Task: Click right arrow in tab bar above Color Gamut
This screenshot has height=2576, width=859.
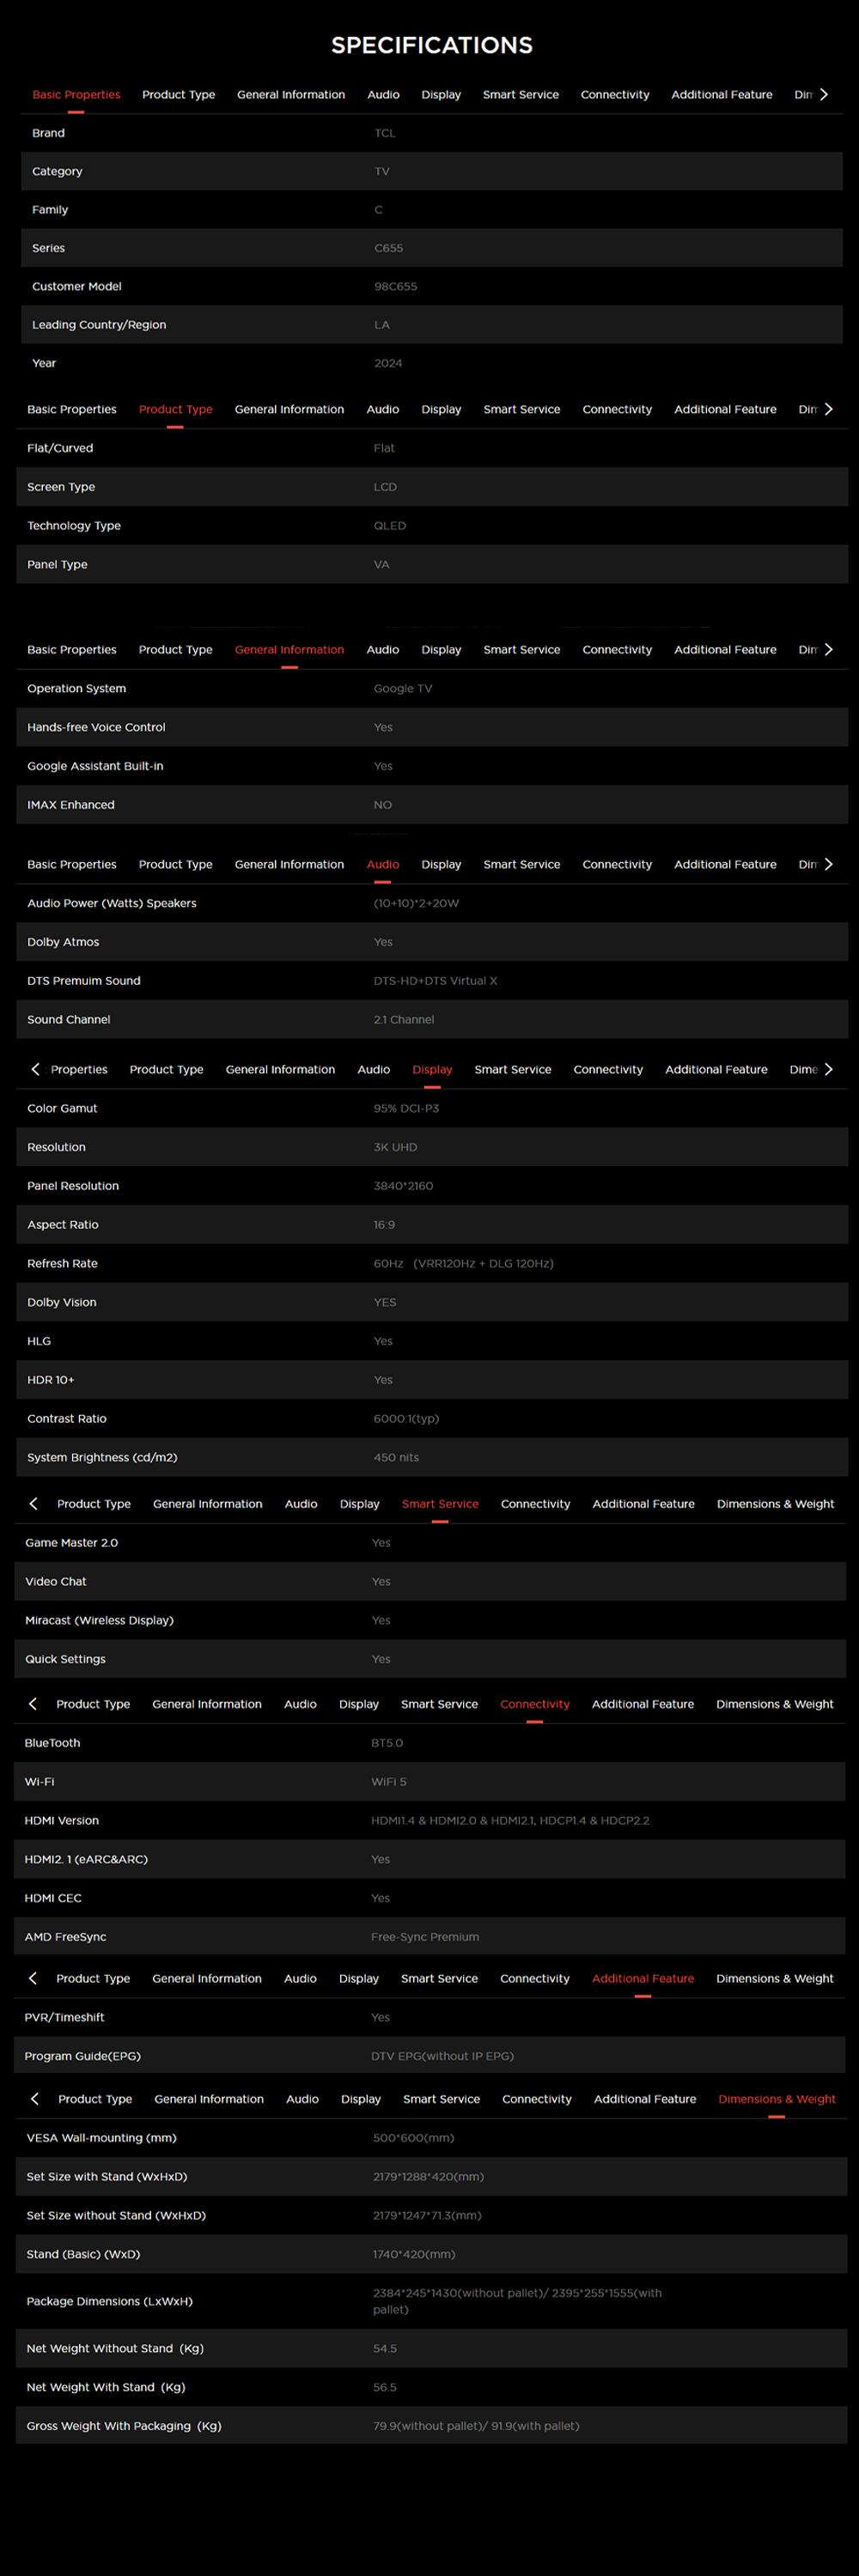Action: pyautogui.click(x=828, y=1070)
